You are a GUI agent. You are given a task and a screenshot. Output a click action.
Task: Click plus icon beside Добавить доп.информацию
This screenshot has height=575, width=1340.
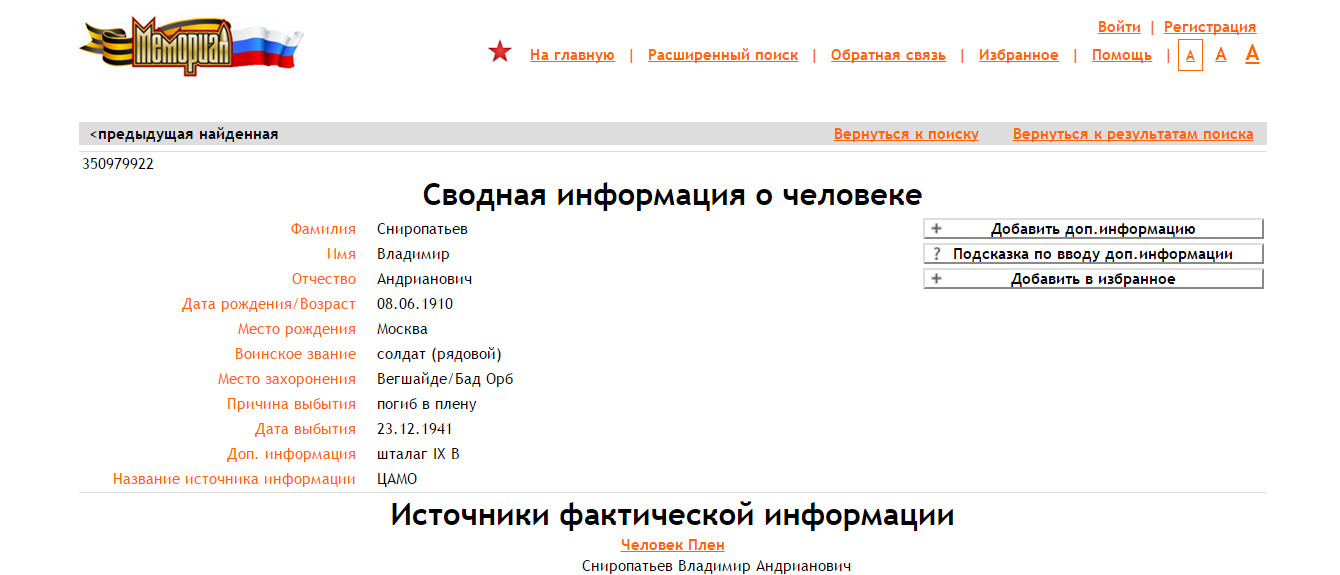(x=937, y=229)
